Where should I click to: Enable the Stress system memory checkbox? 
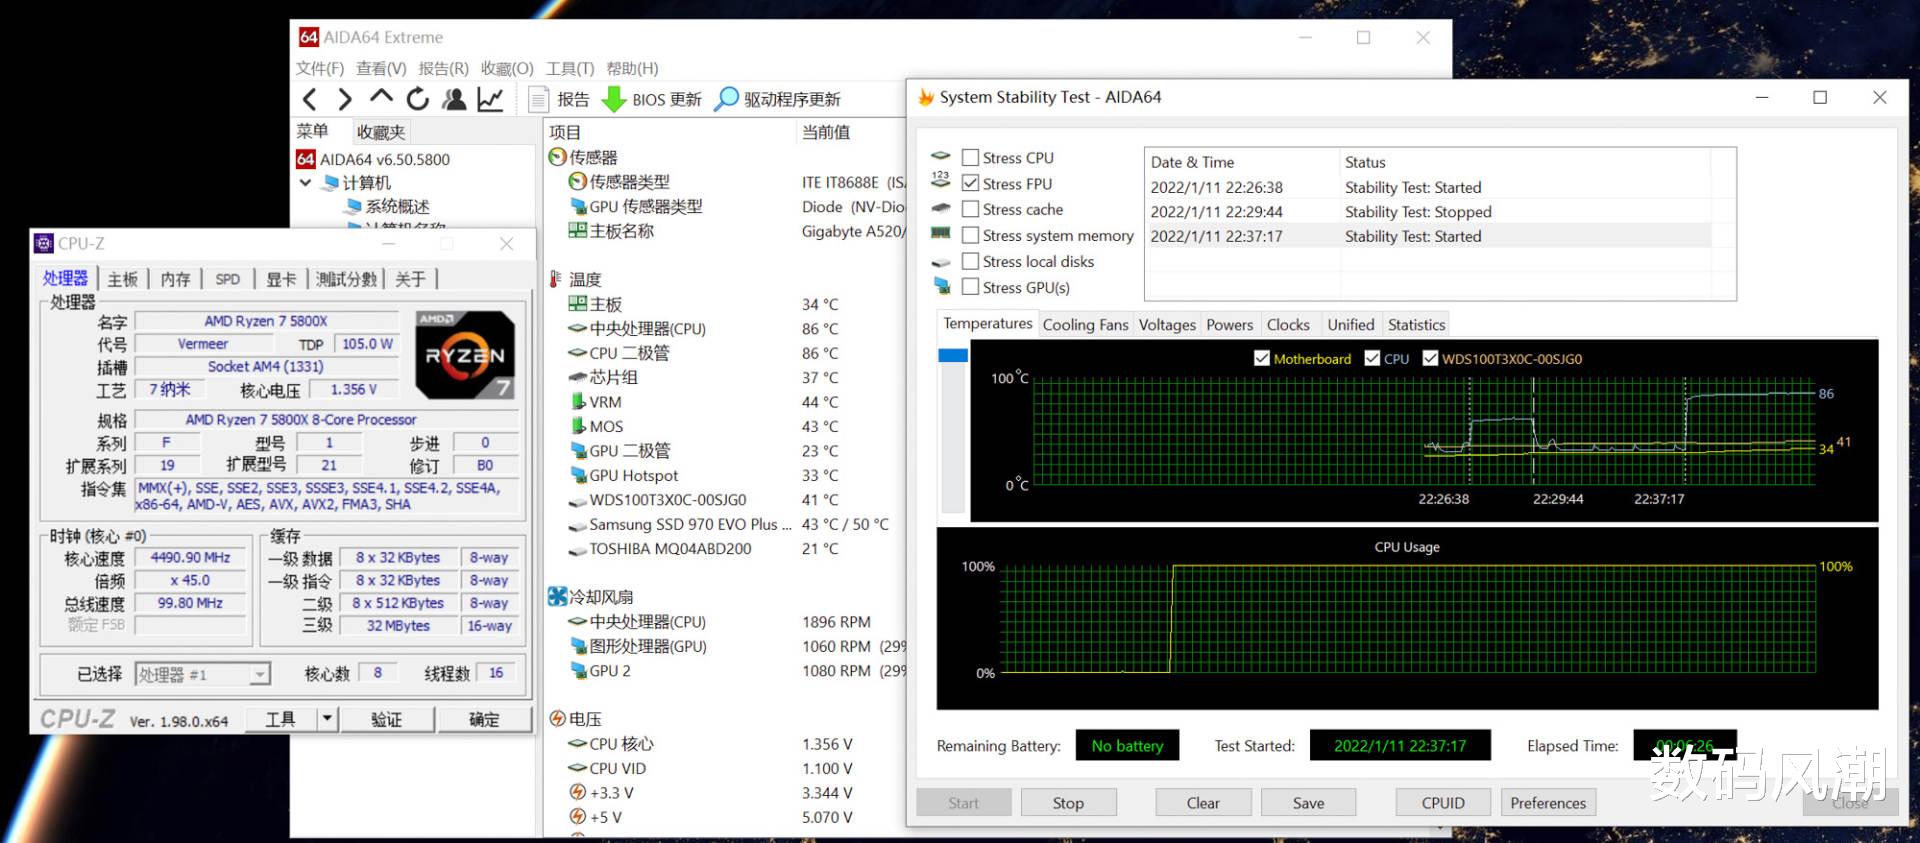(970, 235)
